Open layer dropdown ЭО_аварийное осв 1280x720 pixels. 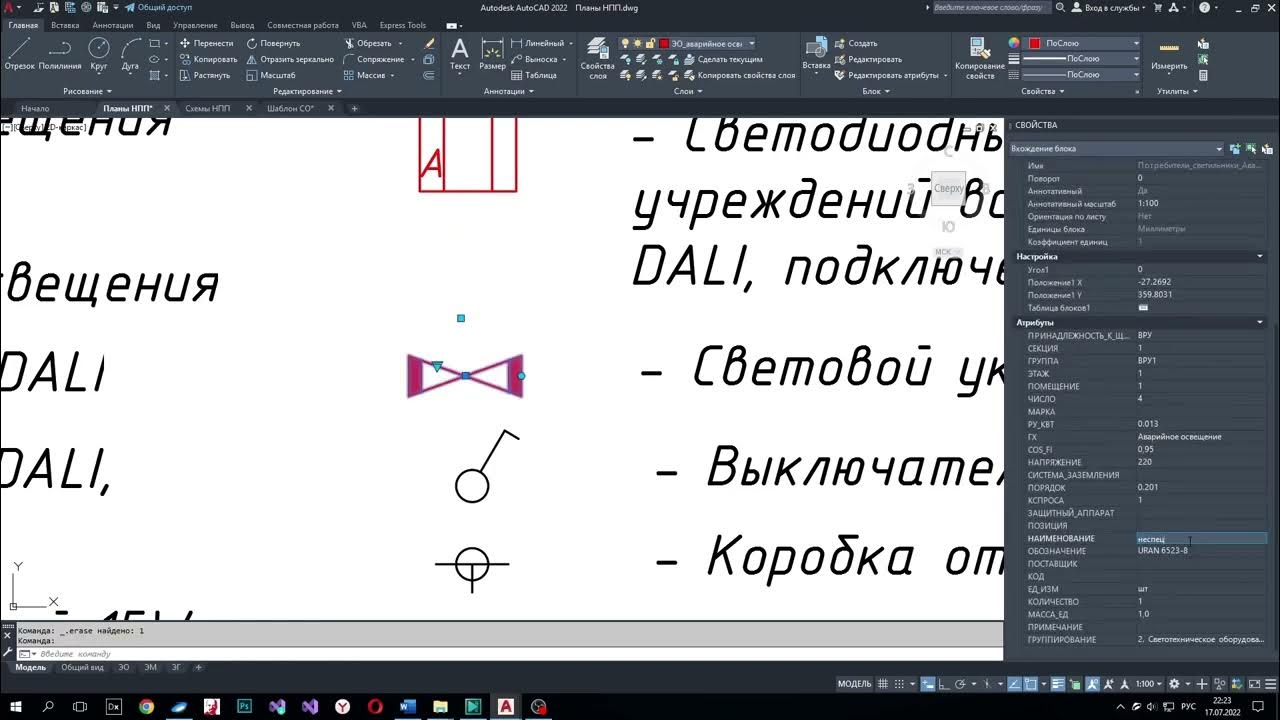(750, 43)
